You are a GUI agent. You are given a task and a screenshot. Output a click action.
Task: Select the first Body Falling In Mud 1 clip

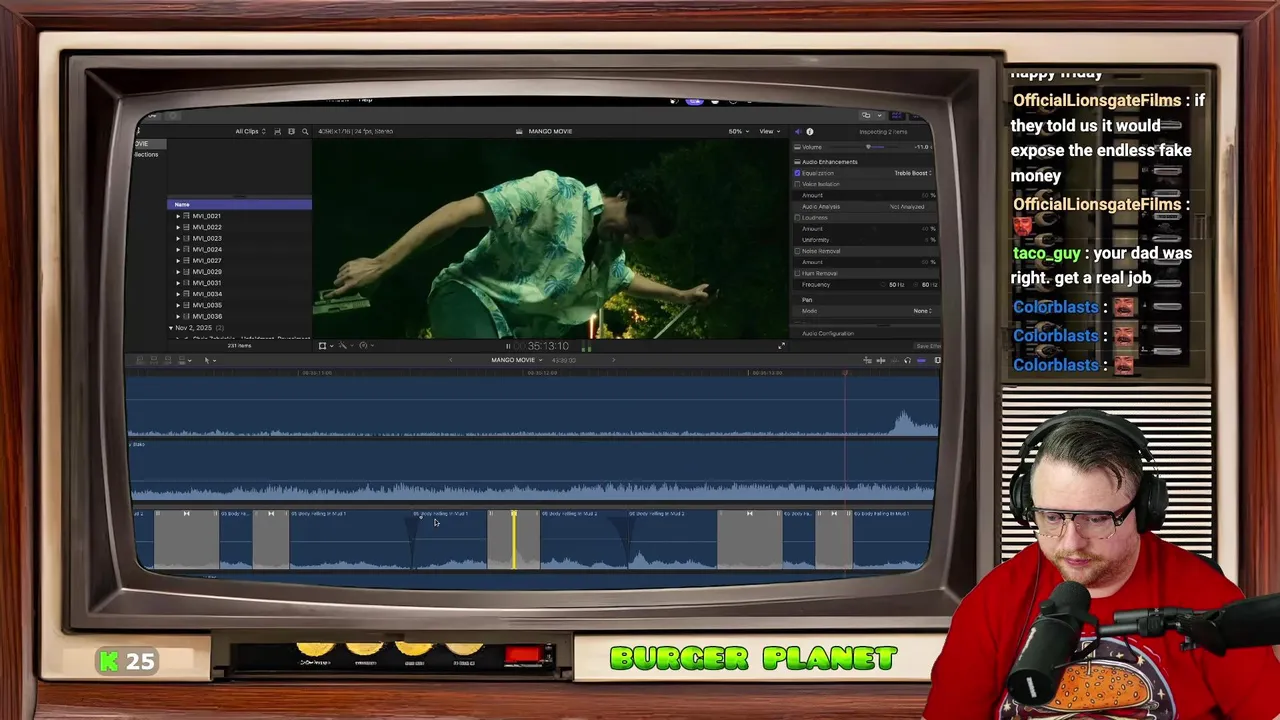point(350,540)
